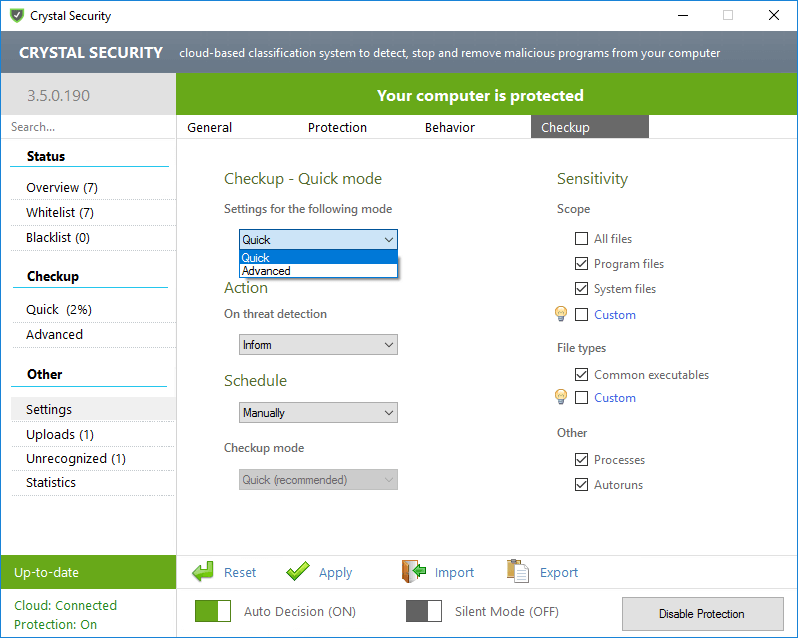
Task: Minimize the Crystal Security window
Action: click(x=683, y=15)
